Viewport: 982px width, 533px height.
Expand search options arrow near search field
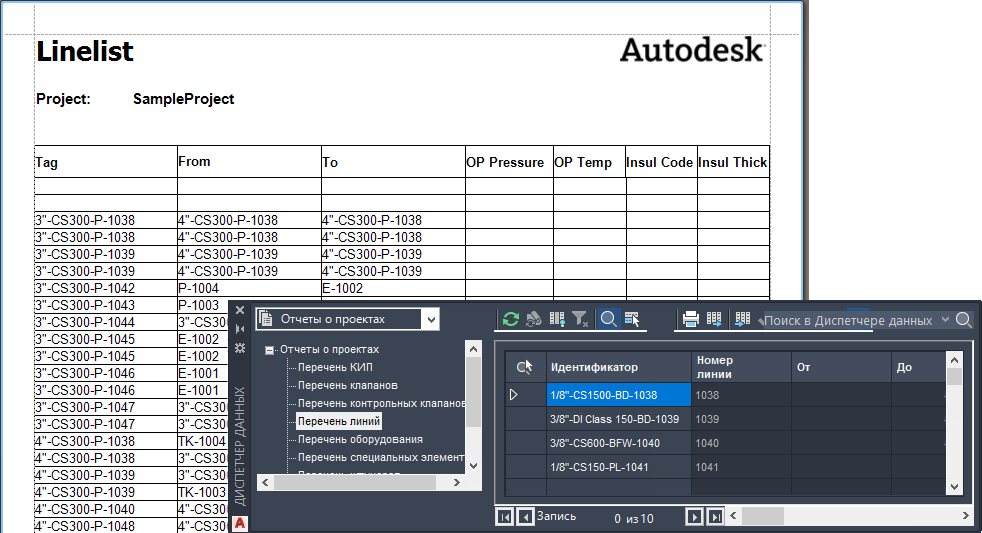945,320
